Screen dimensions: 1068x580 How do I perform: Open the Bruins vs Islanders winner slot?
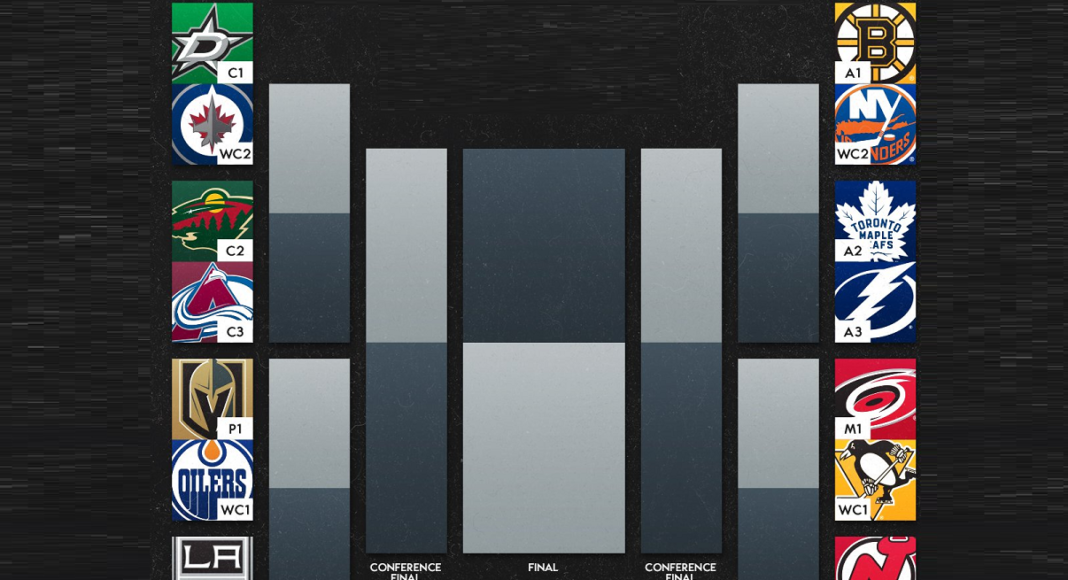tap(779, 148)
